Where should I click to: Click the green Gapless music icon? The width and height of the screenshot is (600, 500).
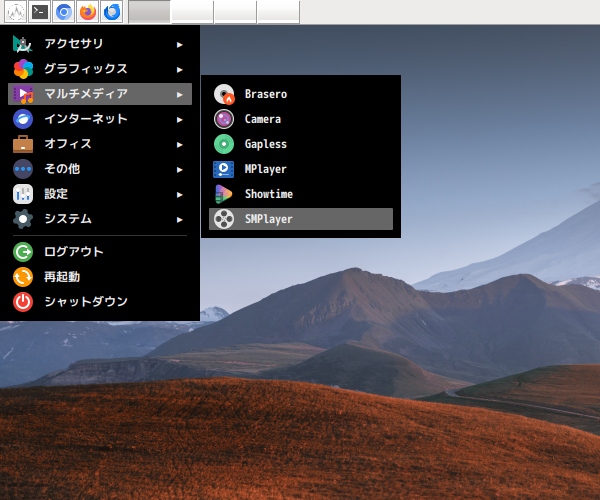point(224,144)
